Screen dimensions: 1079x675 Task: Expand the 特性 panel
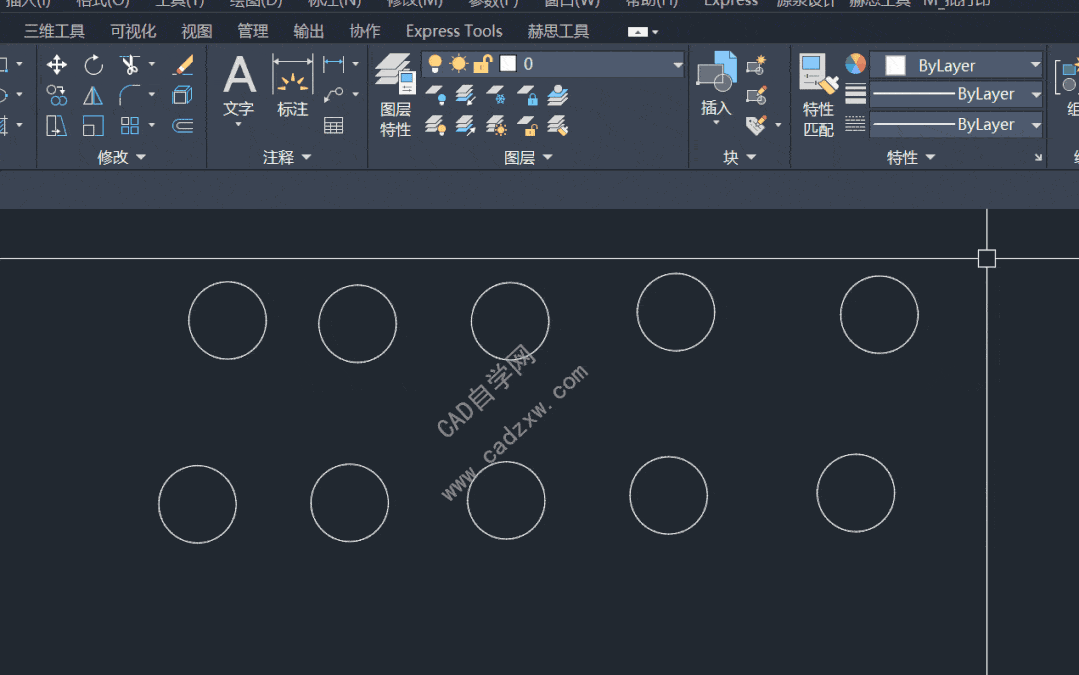click(910, 158)
